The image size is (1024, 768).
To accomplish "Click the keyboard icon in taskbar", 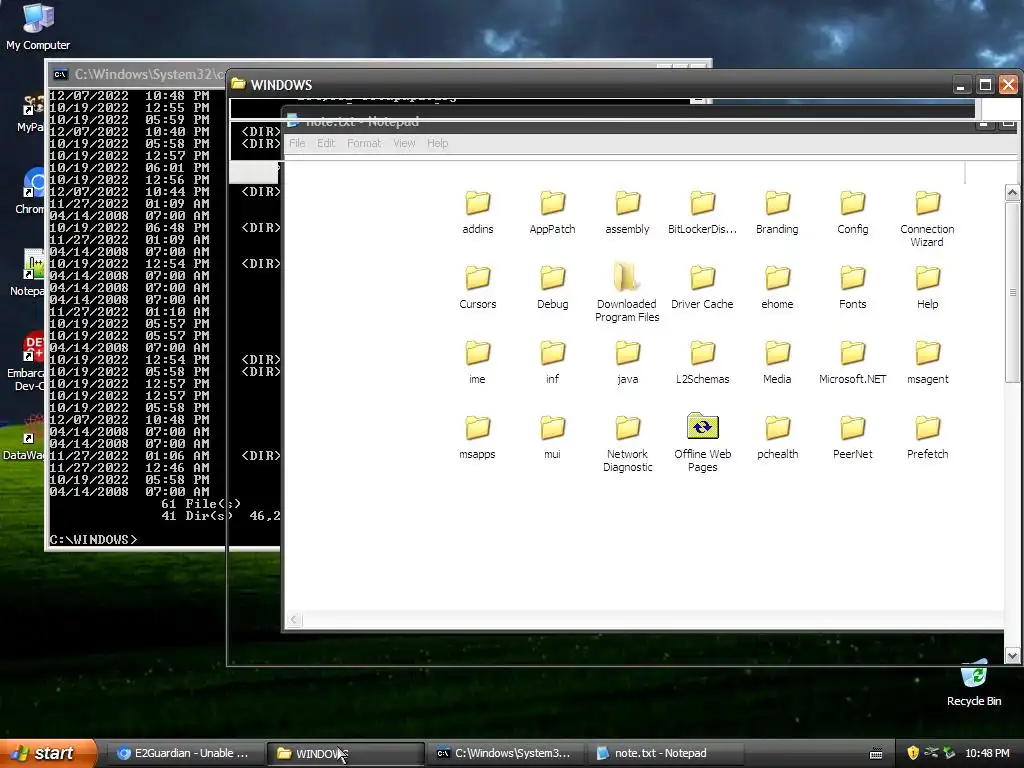I will click(876, 754).
